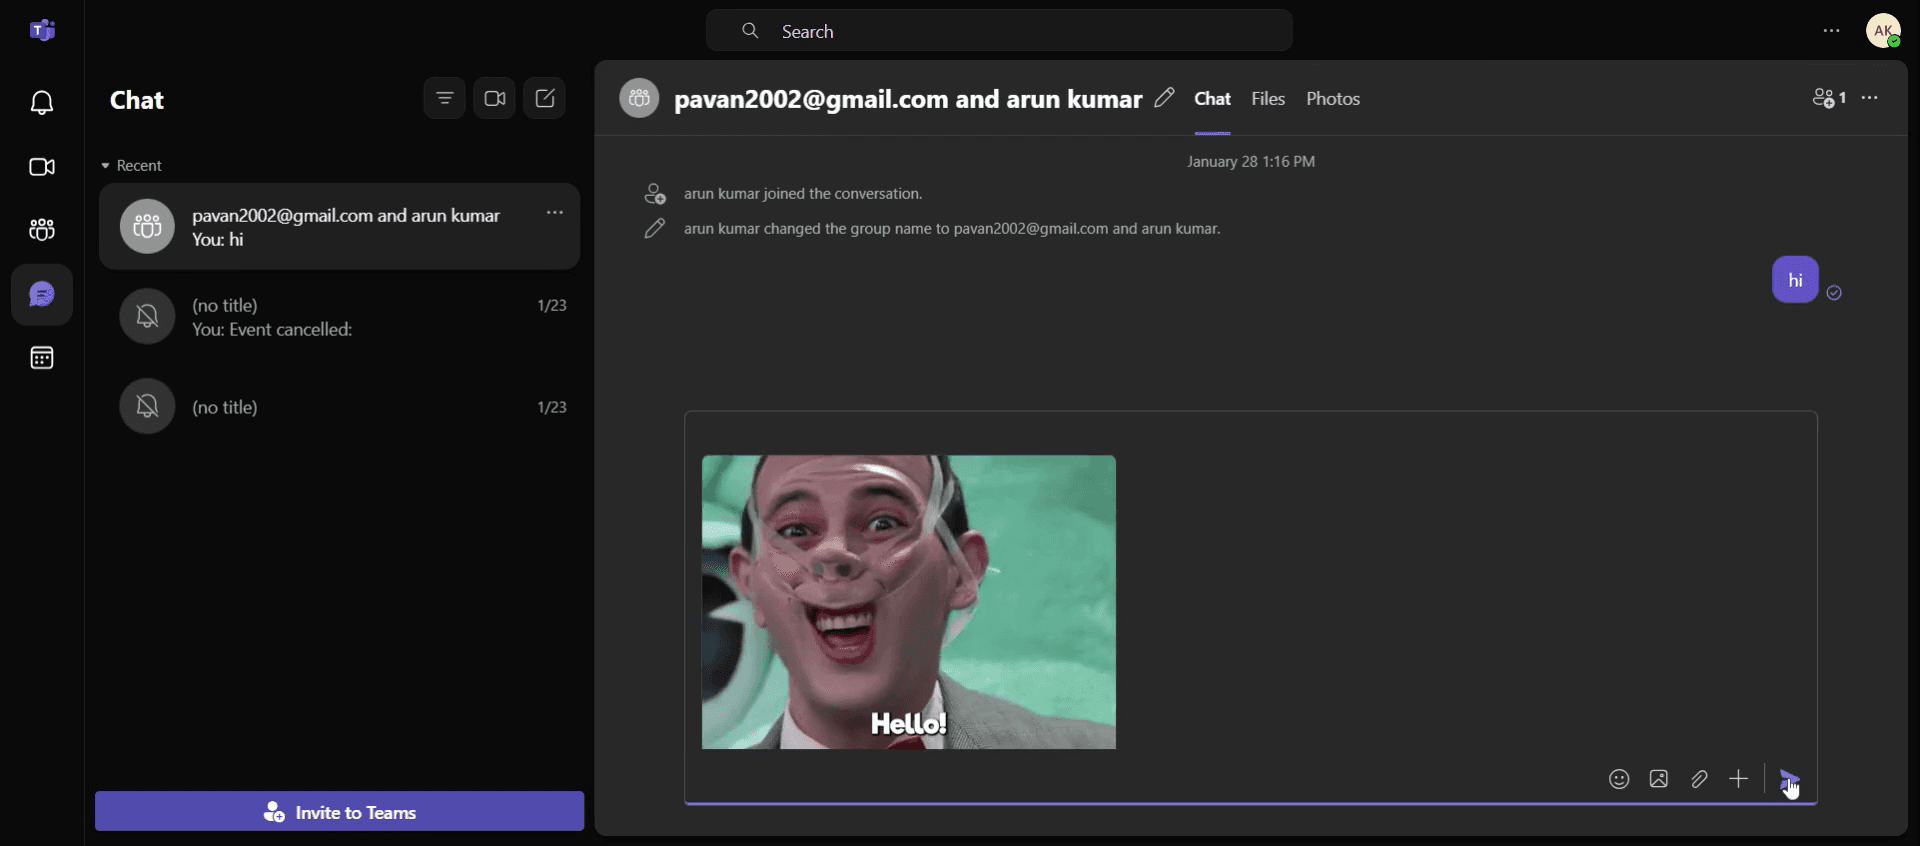The width and height of the screenshot is (1920, 846).
Task: Switch to the Chat tab
Action: 1212,99
